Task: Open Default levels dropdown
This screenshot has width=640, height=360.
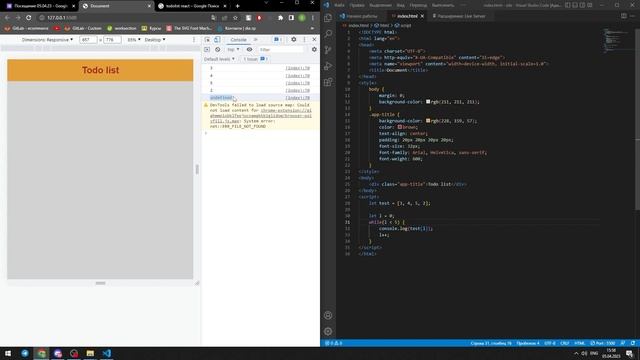Action: click(220, 59)
